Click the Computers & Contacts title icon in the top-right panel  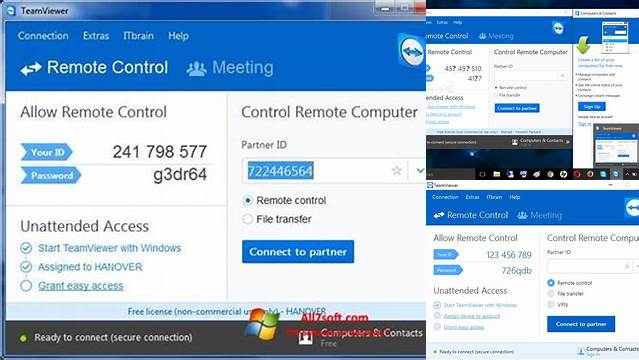coord(577,13)
